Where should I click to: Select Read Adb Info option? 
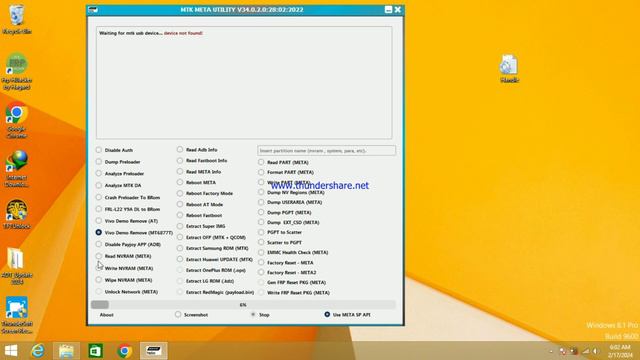[x=197, y=150]
